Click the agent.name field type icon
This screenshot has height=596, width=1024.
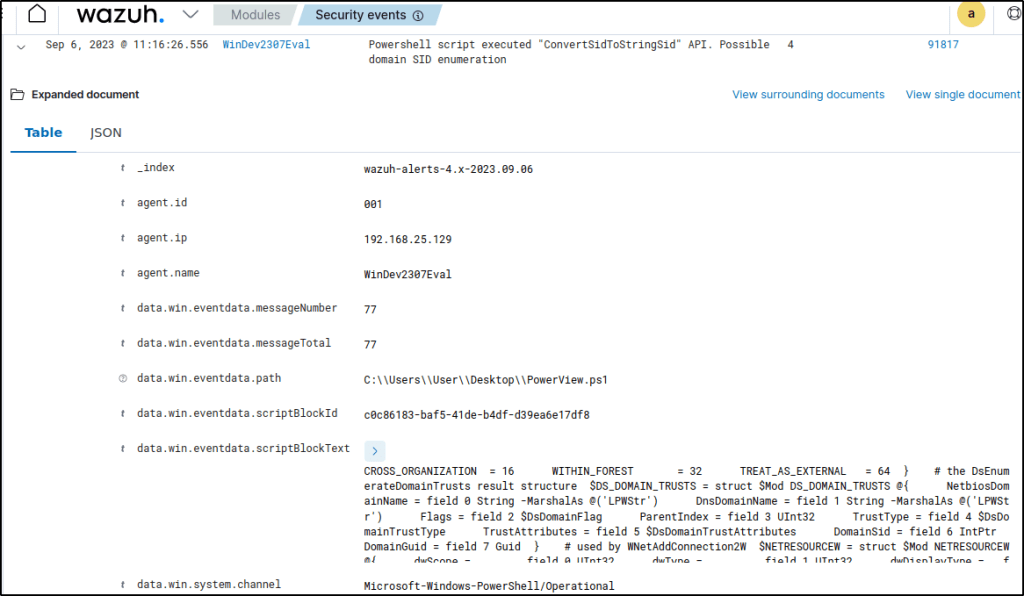point(123,274)
